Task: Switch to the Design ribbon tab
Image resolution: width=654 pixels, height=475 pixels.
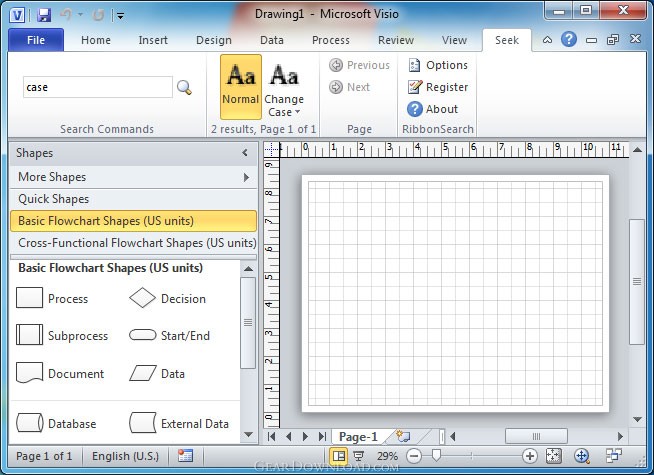Action: click(x=214, y=40)
